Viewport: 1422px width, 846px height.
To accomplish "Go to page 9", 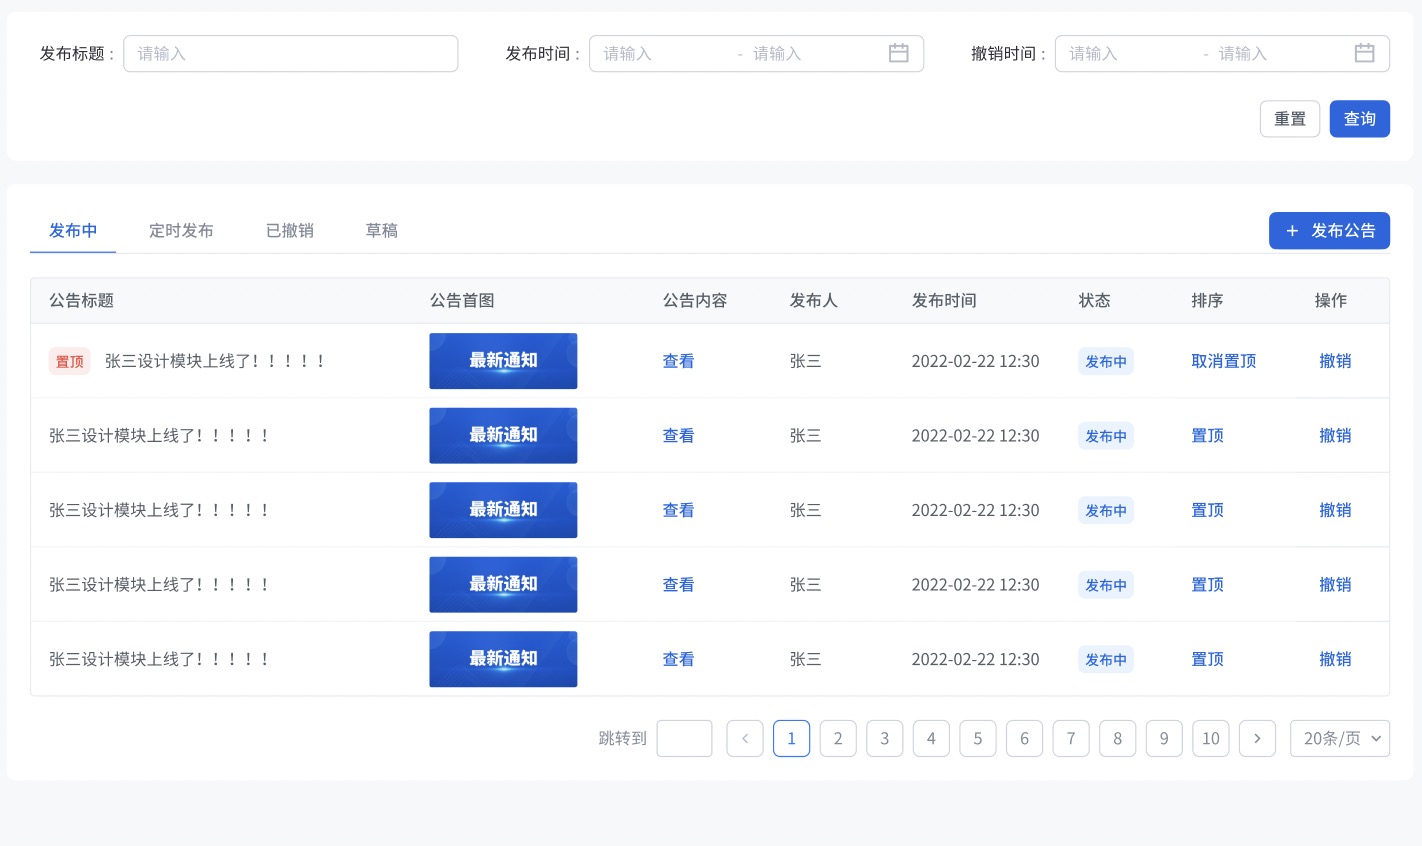I will click(x=1164, y=738).
